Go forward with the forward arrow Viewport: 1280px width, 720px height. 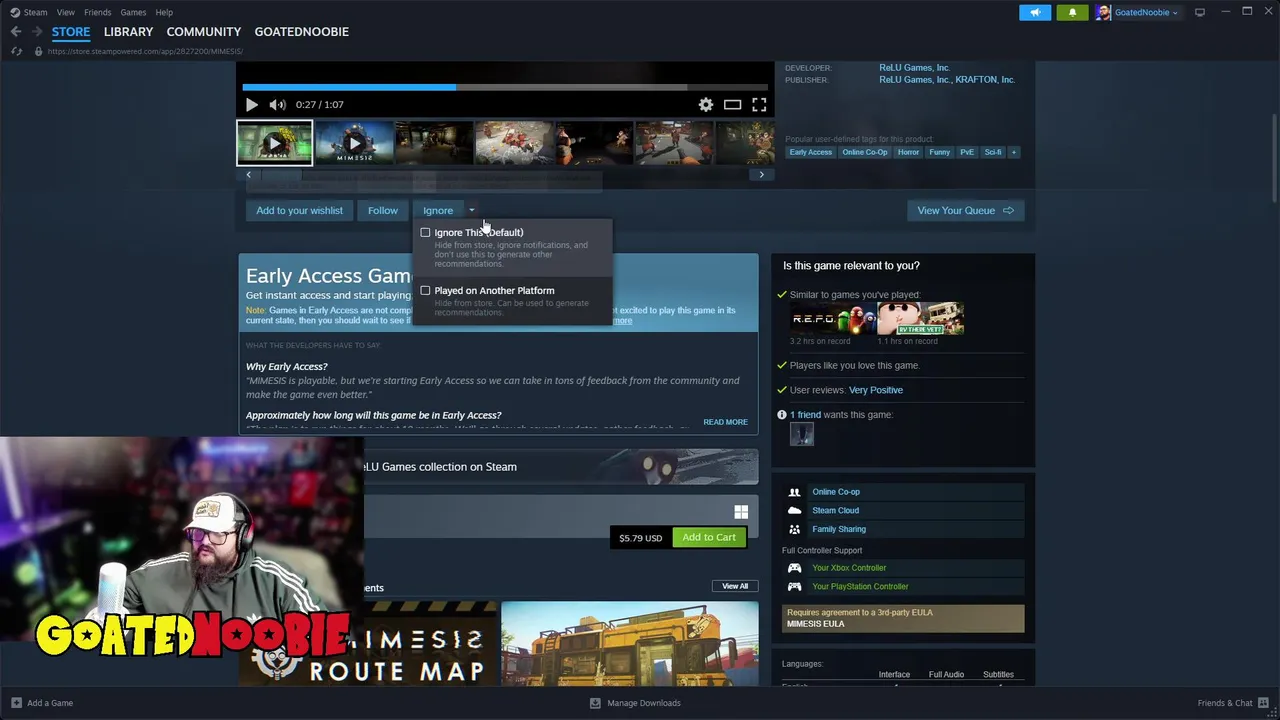37,32
